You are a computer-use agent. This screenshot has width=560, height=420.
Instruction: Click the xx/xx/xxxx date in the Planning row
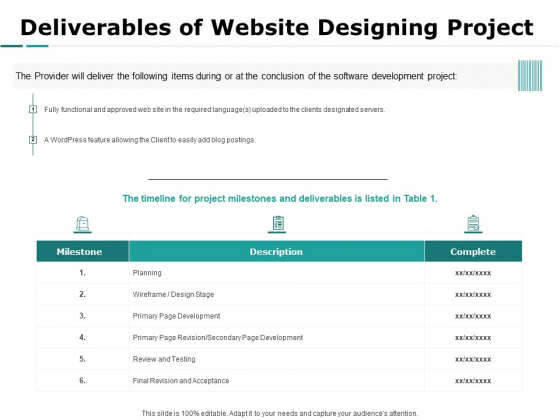473,273
